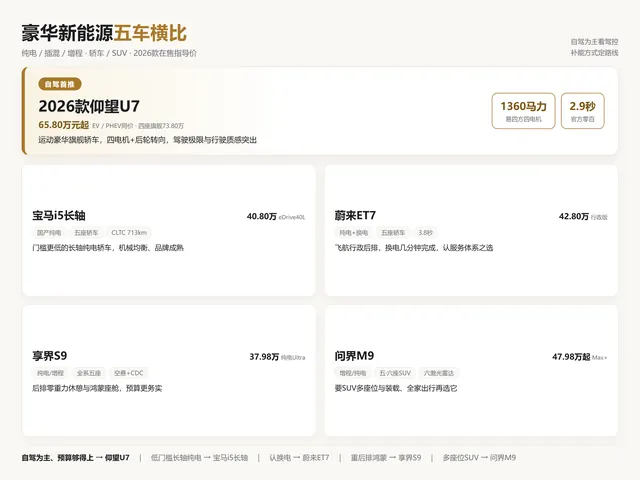Image resolution: width=640 pixels, height=480 pixels.
Task: Click footer 多座位SUV → 问界M9
Action: pos(480,458)
